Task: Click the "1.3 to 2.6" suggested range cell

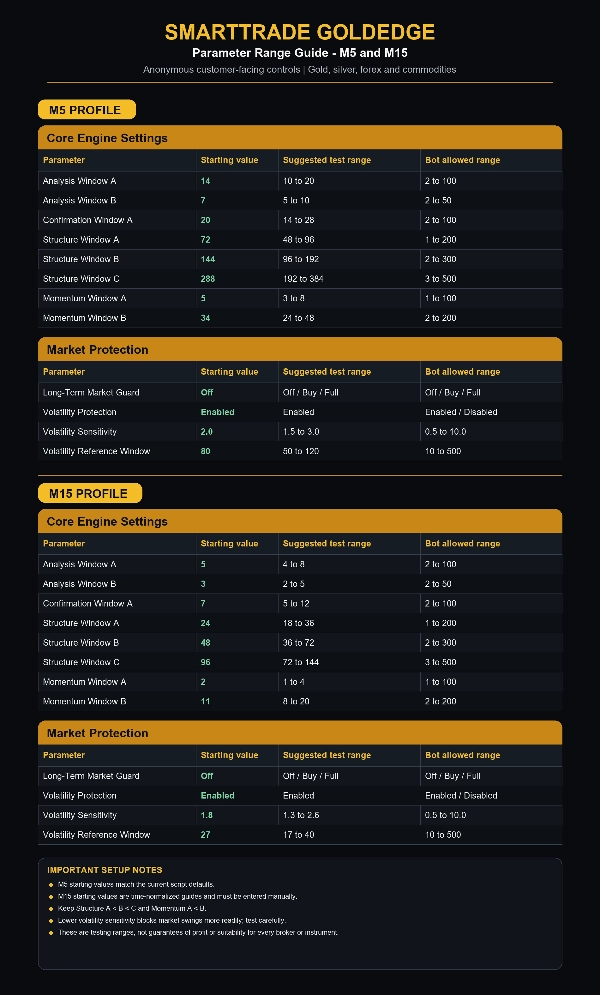Action: [301, 815]
